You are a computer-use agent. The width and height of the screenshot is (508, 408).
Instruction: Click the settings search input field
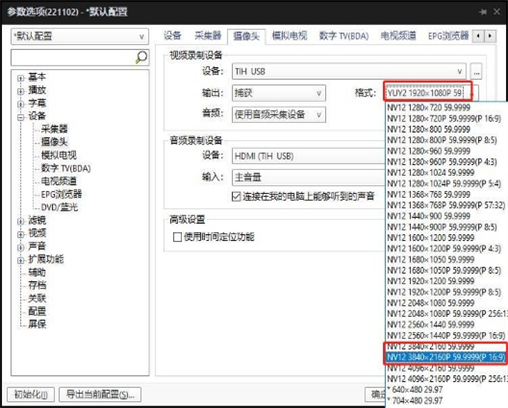tap(73, 57)
